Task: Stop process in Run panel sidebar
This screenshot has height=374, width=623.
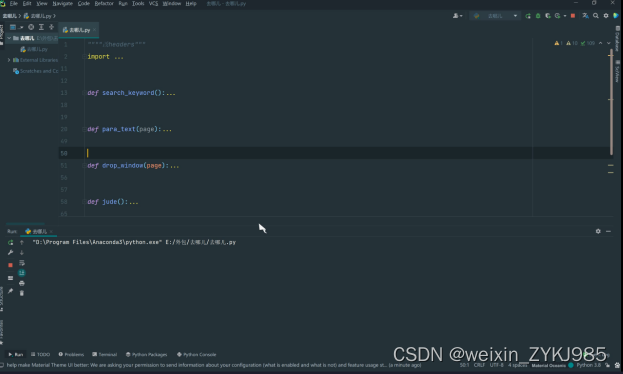Action: (10, 265)
